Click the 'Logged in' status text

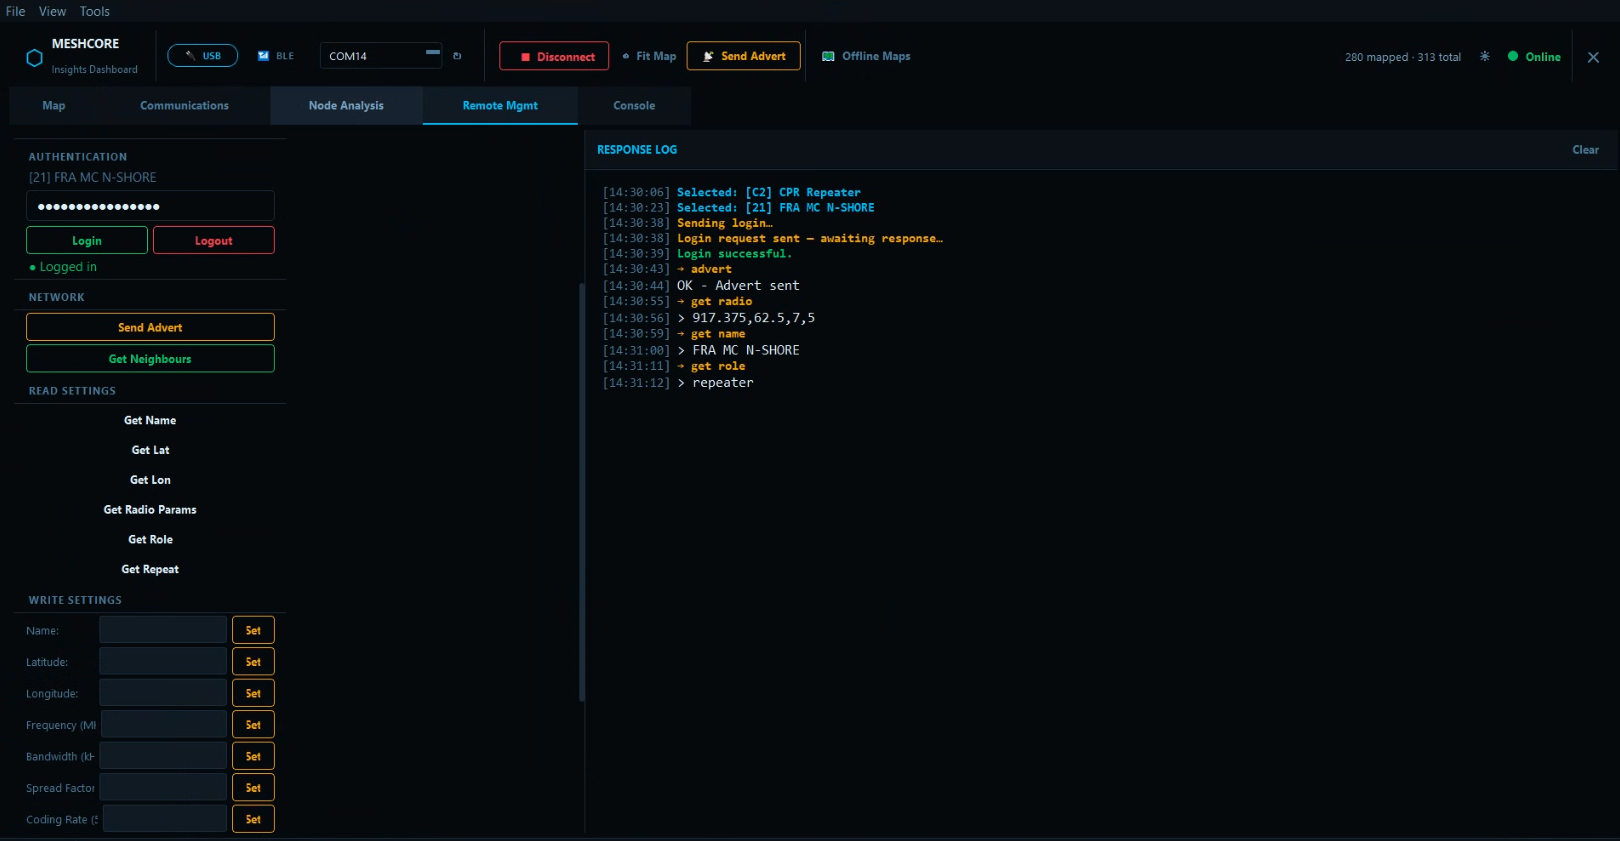[x=63, y=267]
